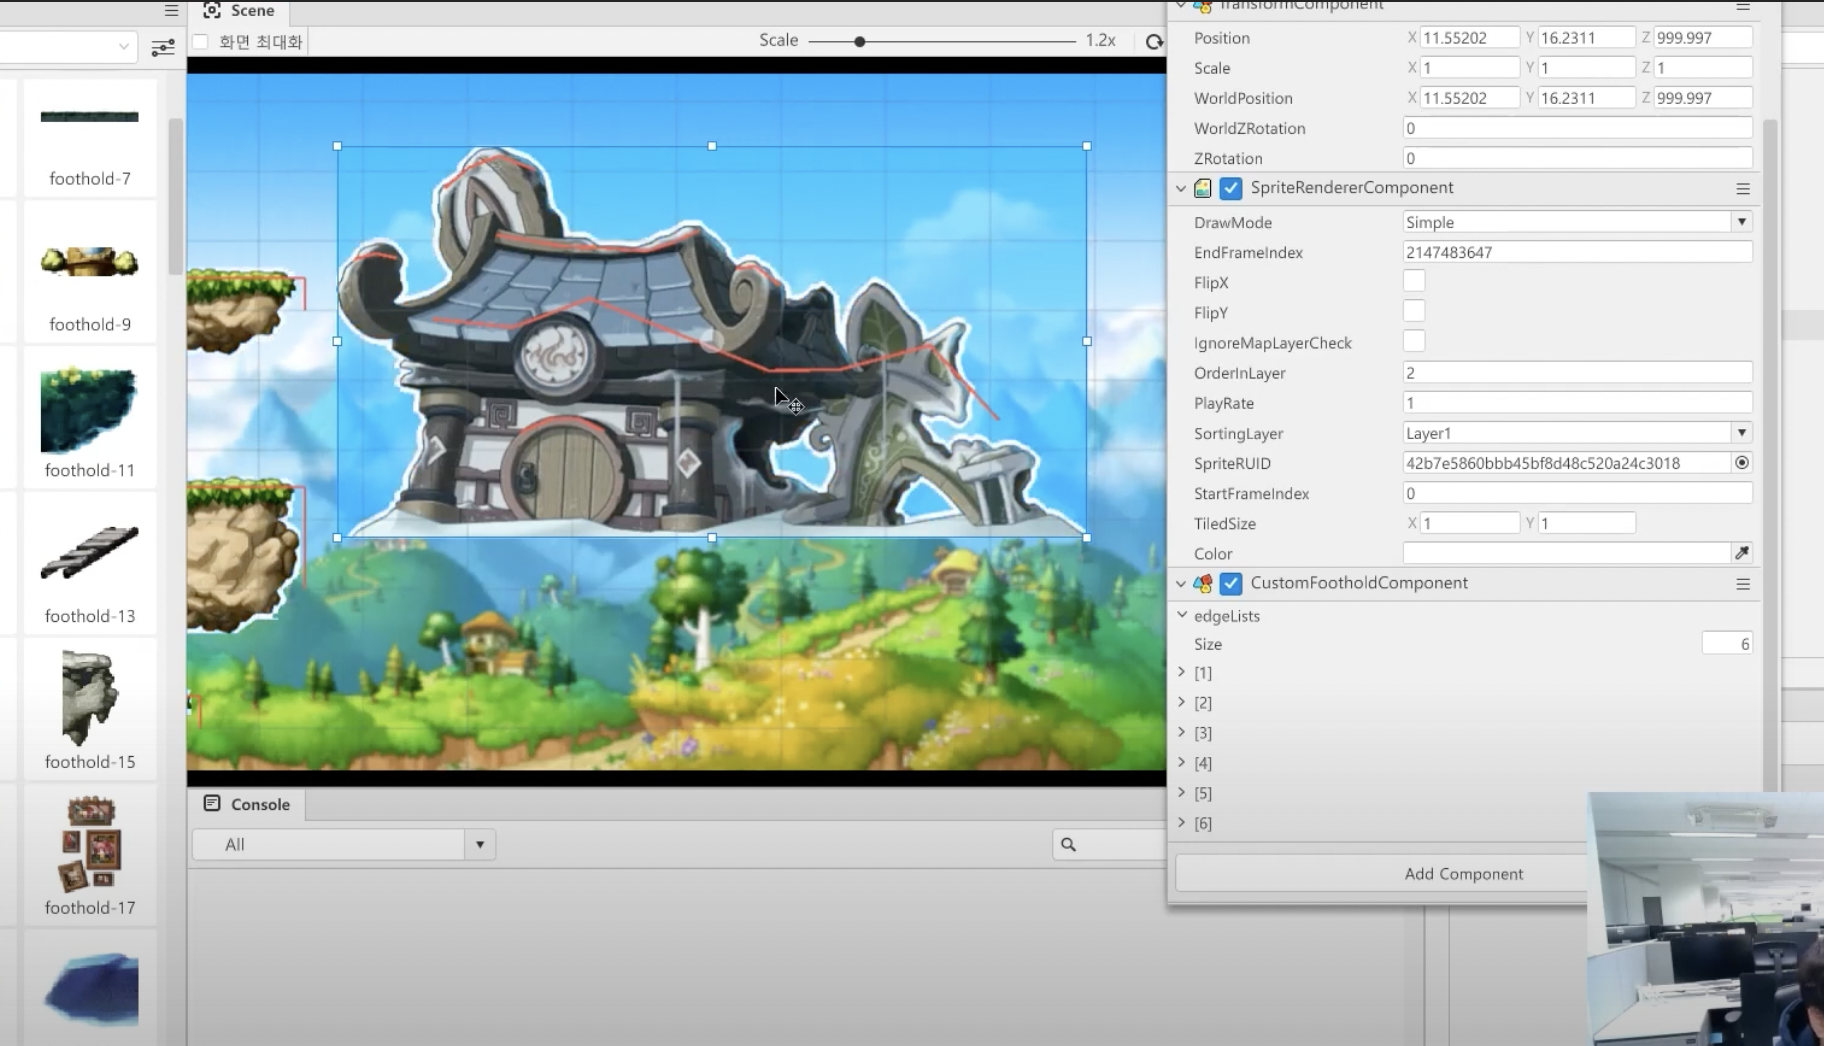Click the Color swatch field
Viewport: 1824px width, 1046px height.
(x=1566, y=553)
